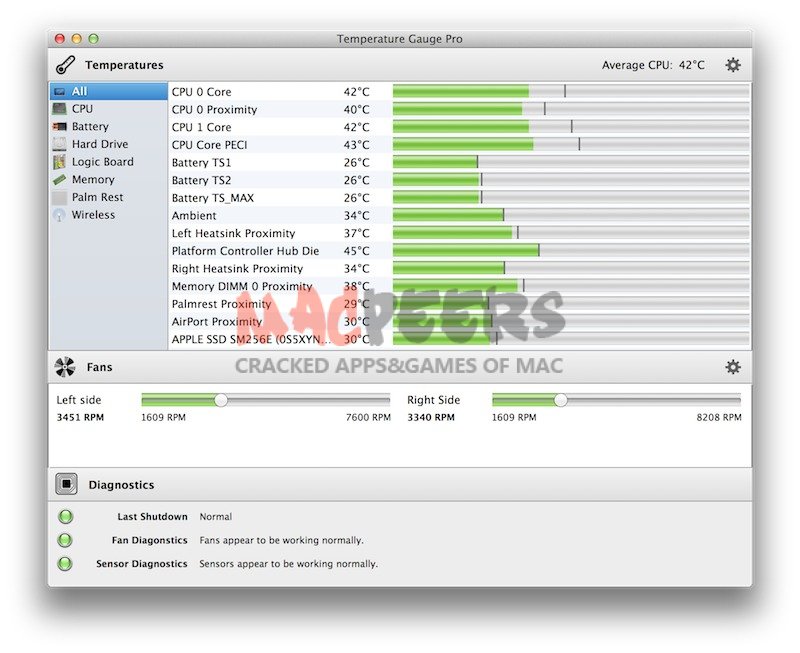
Task: Click CPU Core PECI temperature bar
Action: [x=571, y=144]
